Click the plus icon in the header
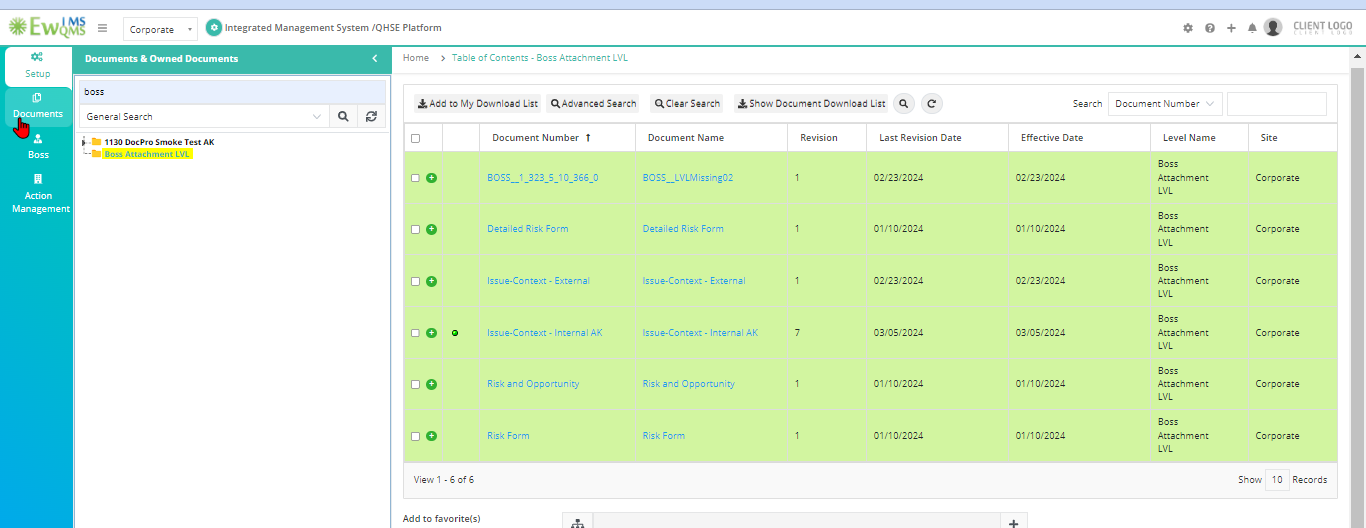Image resolution: width=1366 pixels, height=528 pixels. tap(1231, 28)
